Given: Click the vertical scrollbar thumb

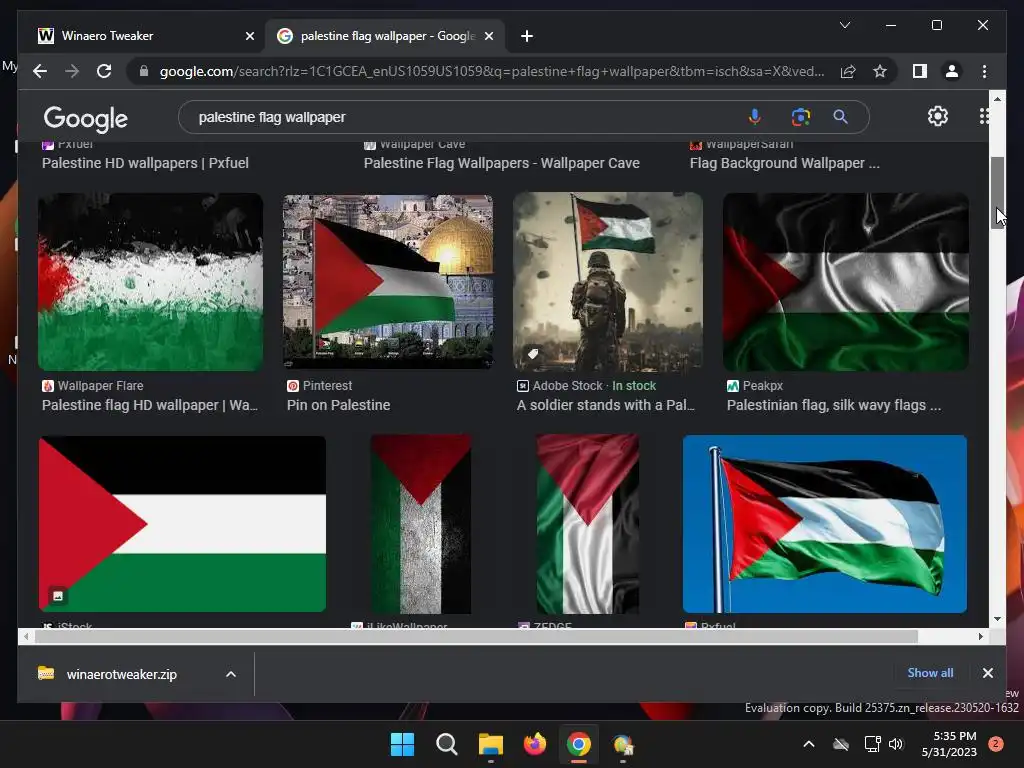Looking at the screenshot, I should click(x=997, y=193).
